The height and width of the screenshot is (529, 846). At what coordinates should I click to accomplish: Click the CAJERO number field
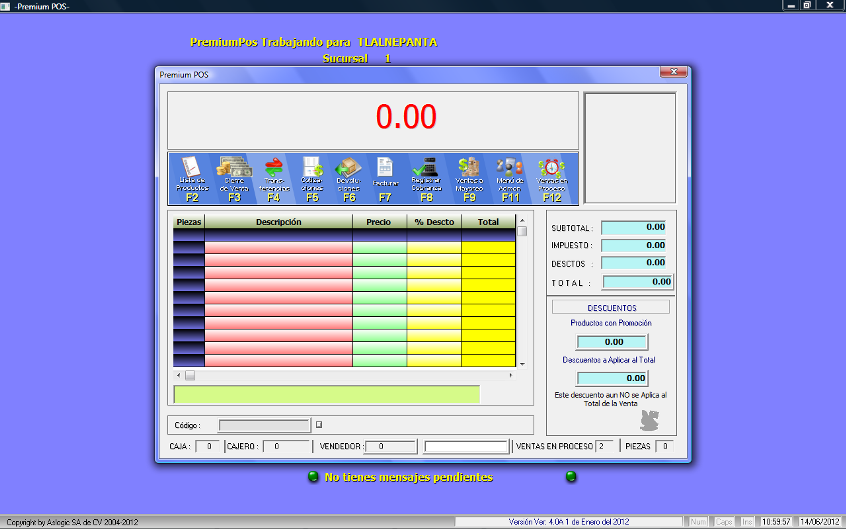coord(287,446)
